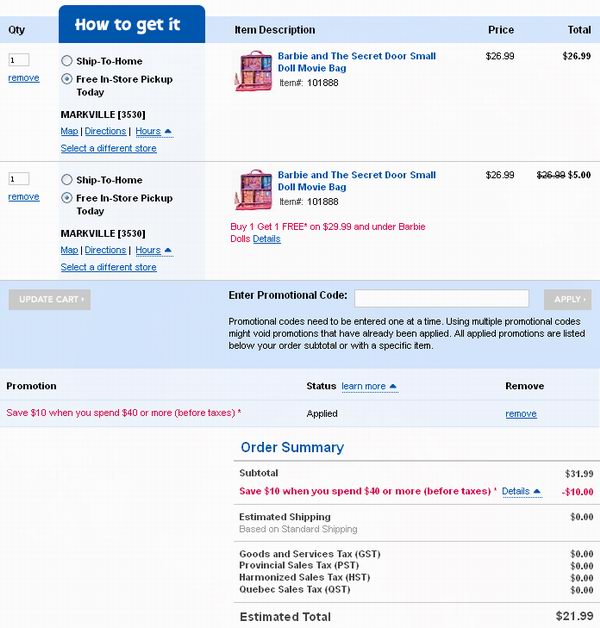Expand Hours for first Markville store

[x=154, y=131]
